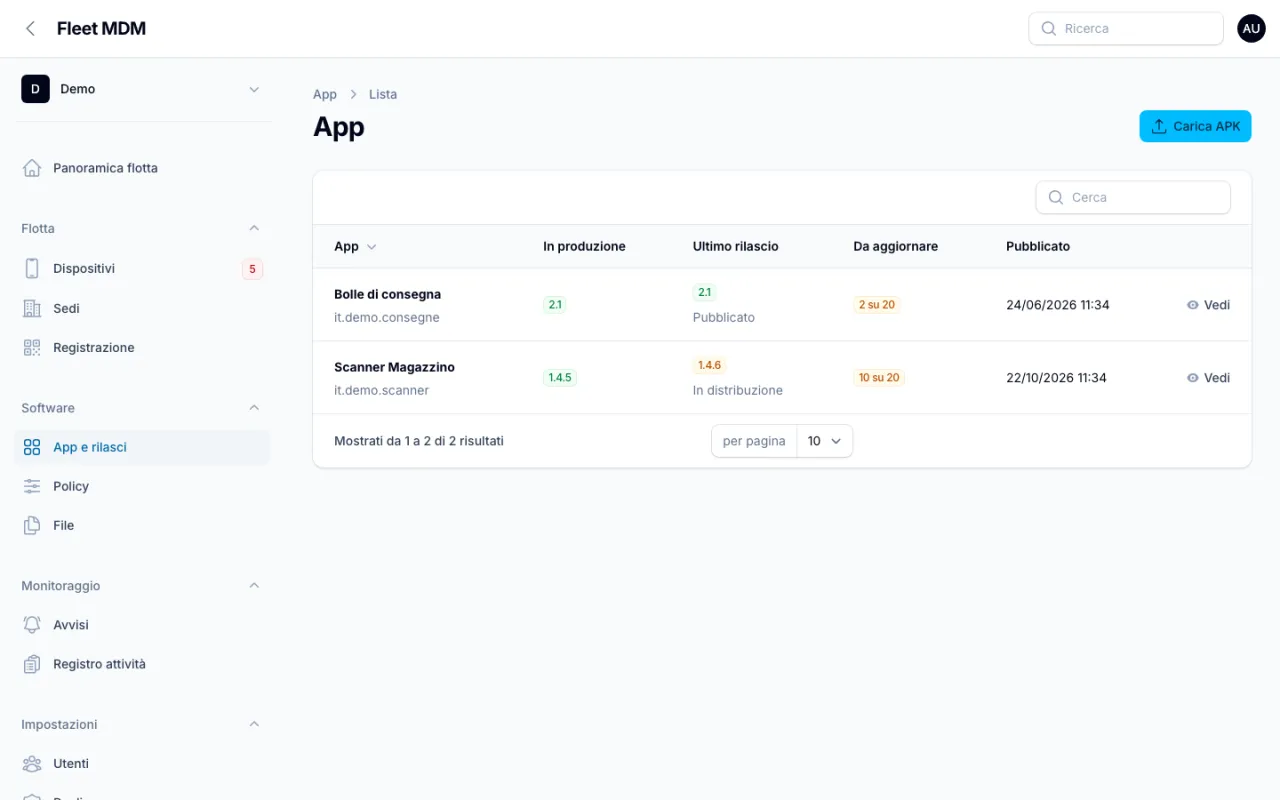Open the Dispositivi section

click(x=142, y=269)
